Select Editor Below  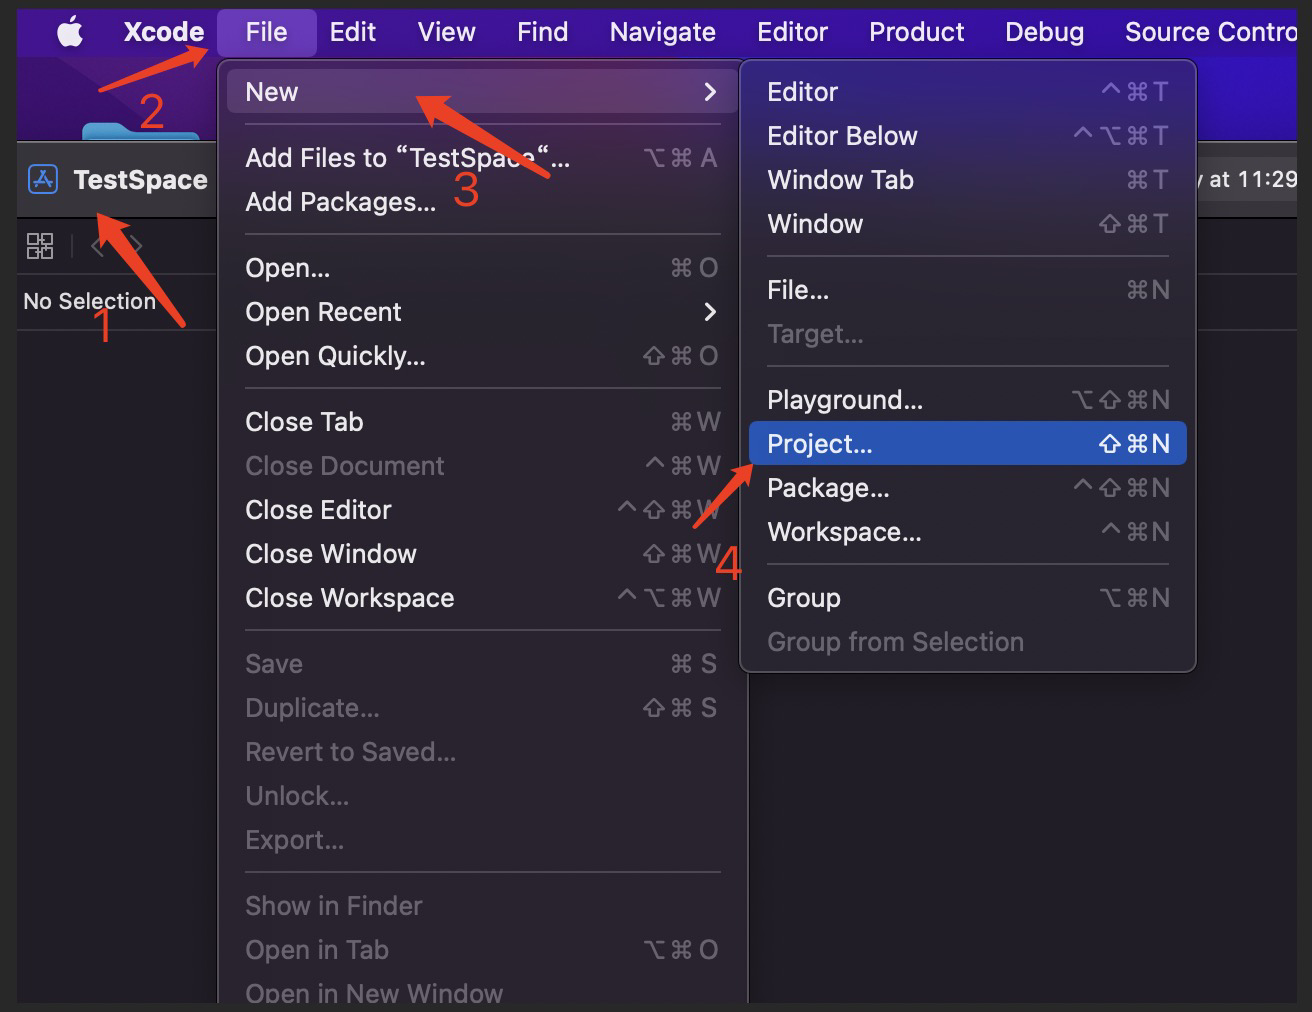pos(967,136)
